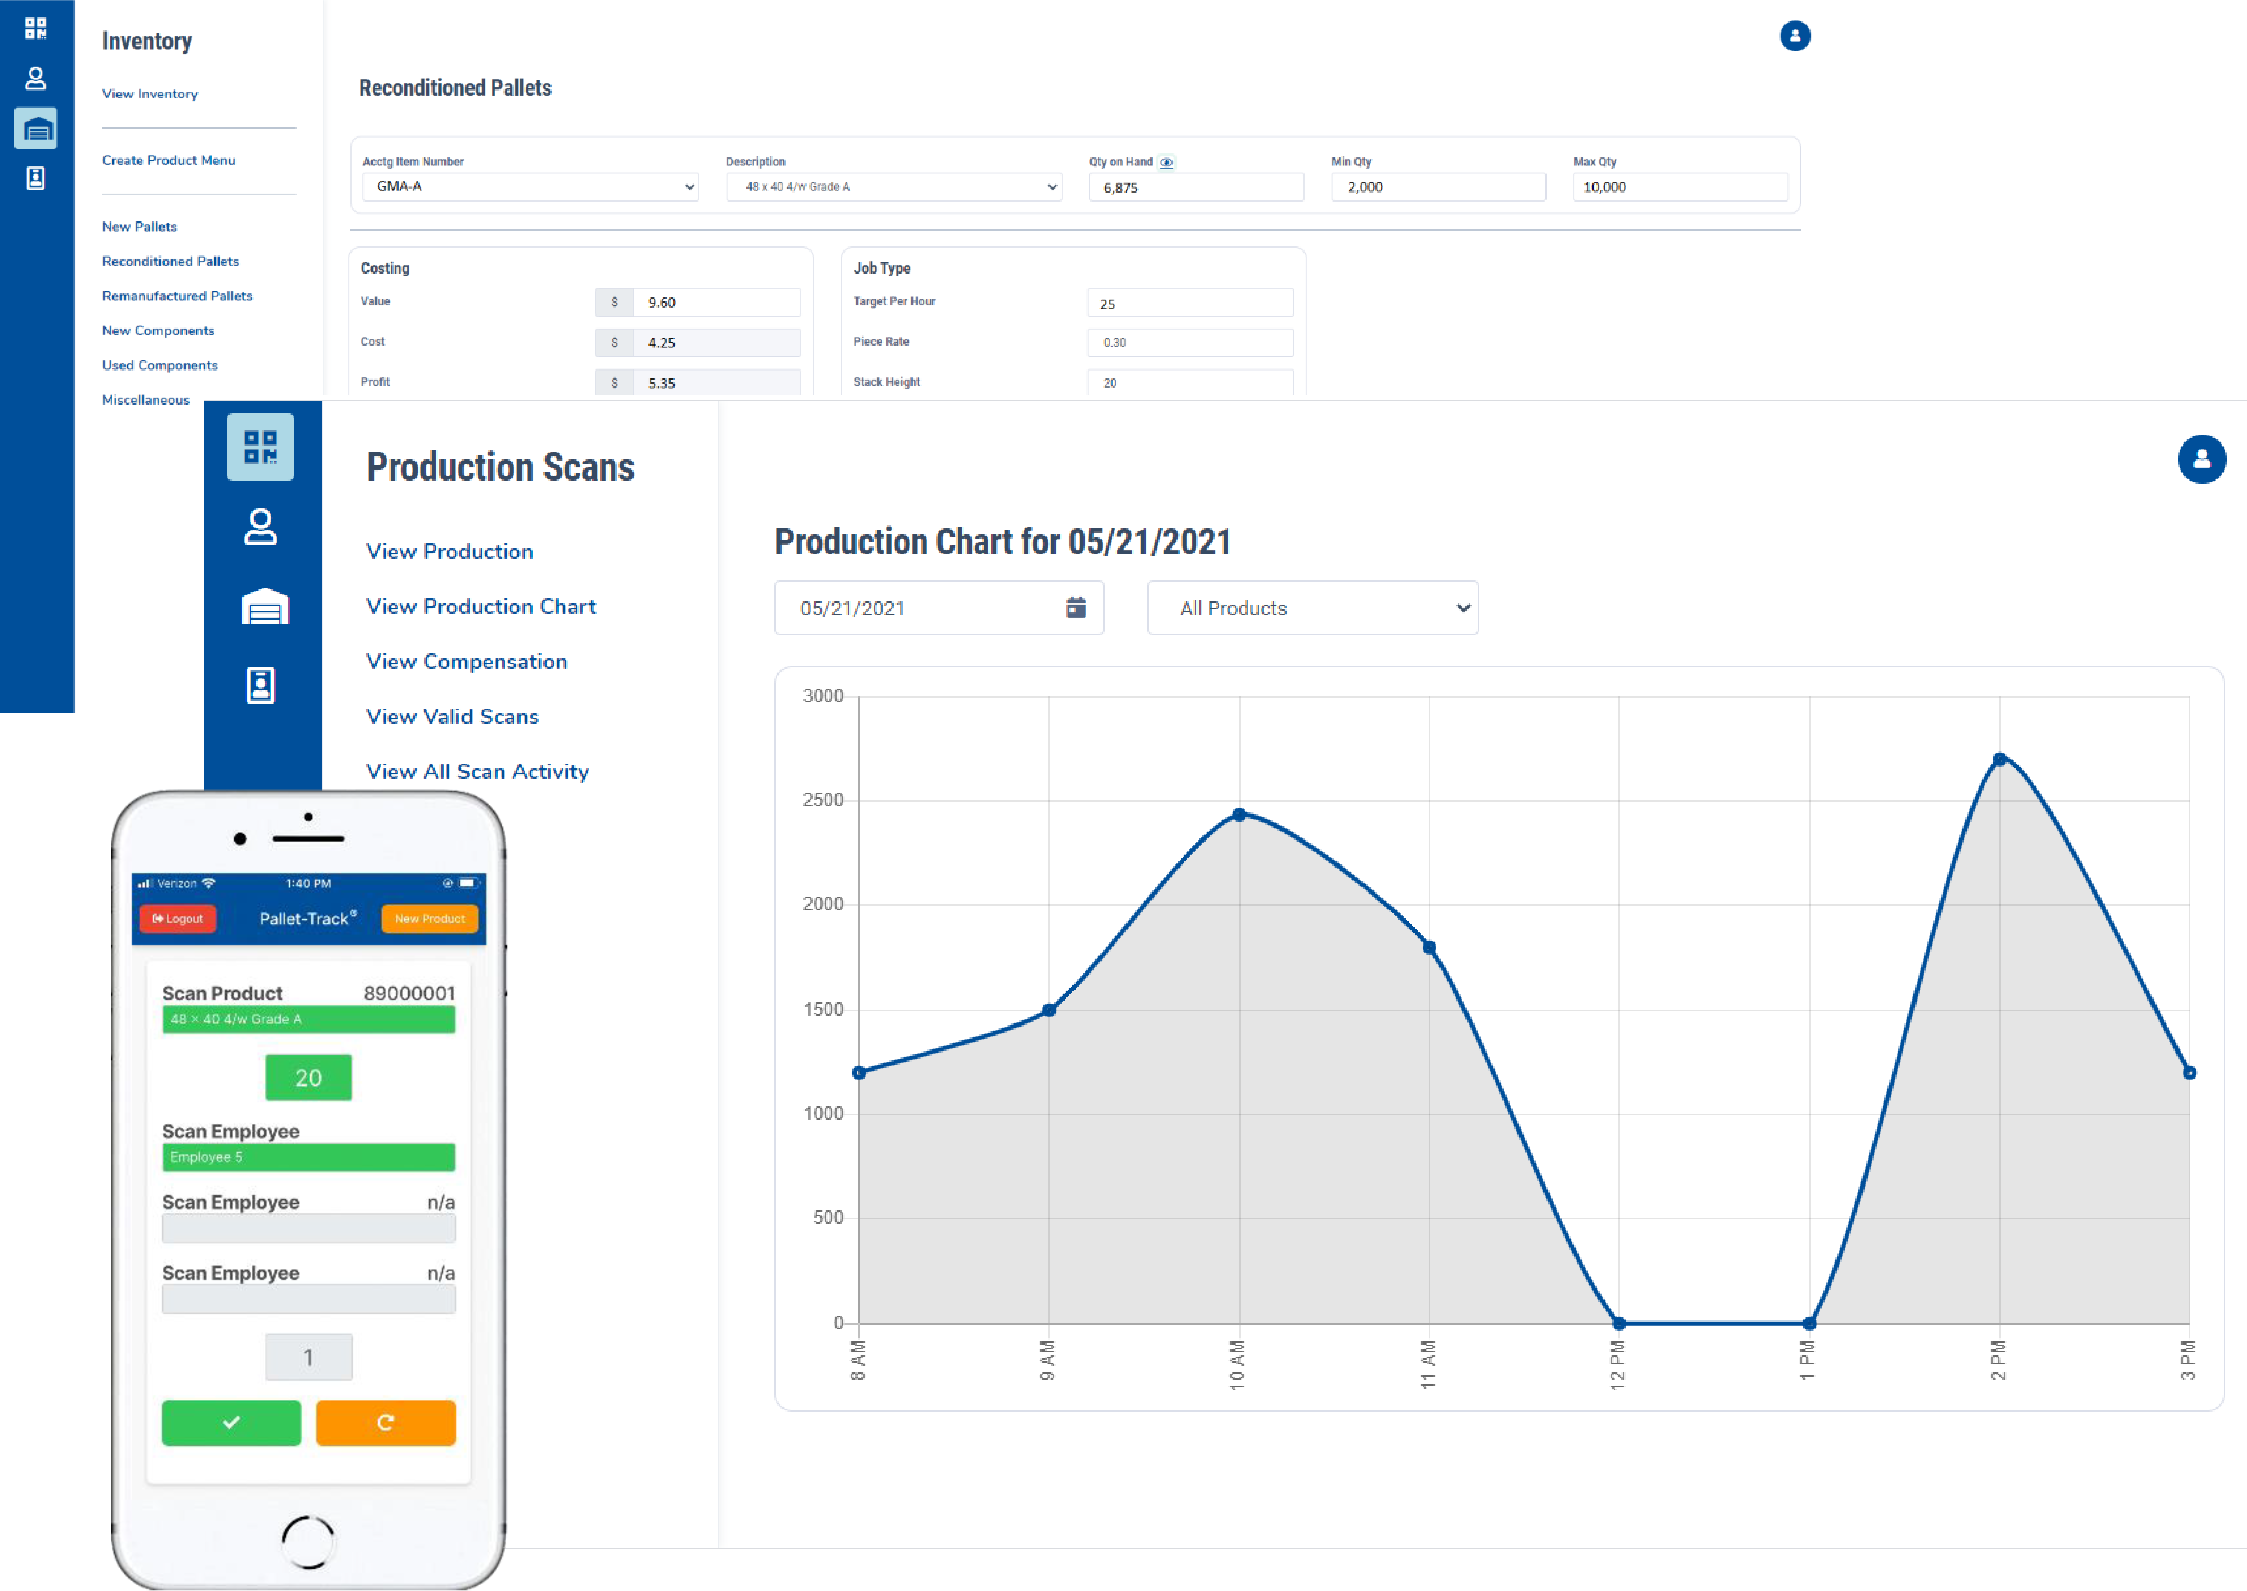Open the Description 48 x 40 dropdown

pyautogui.click(x=894, y=187)
